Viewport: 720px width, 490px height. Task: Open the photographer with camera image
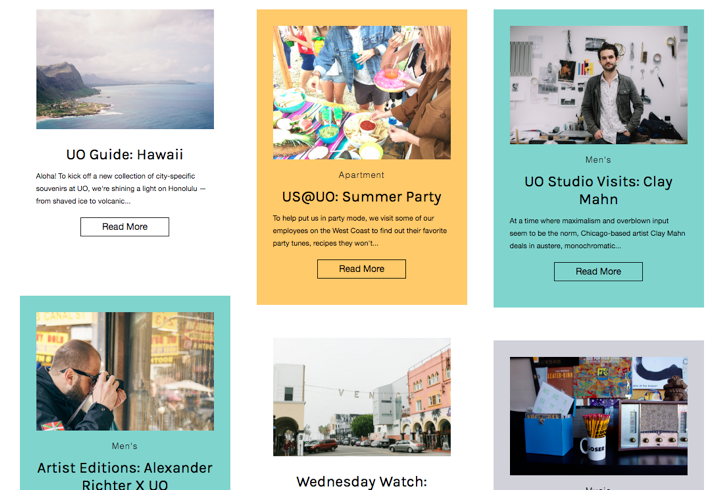125,371
